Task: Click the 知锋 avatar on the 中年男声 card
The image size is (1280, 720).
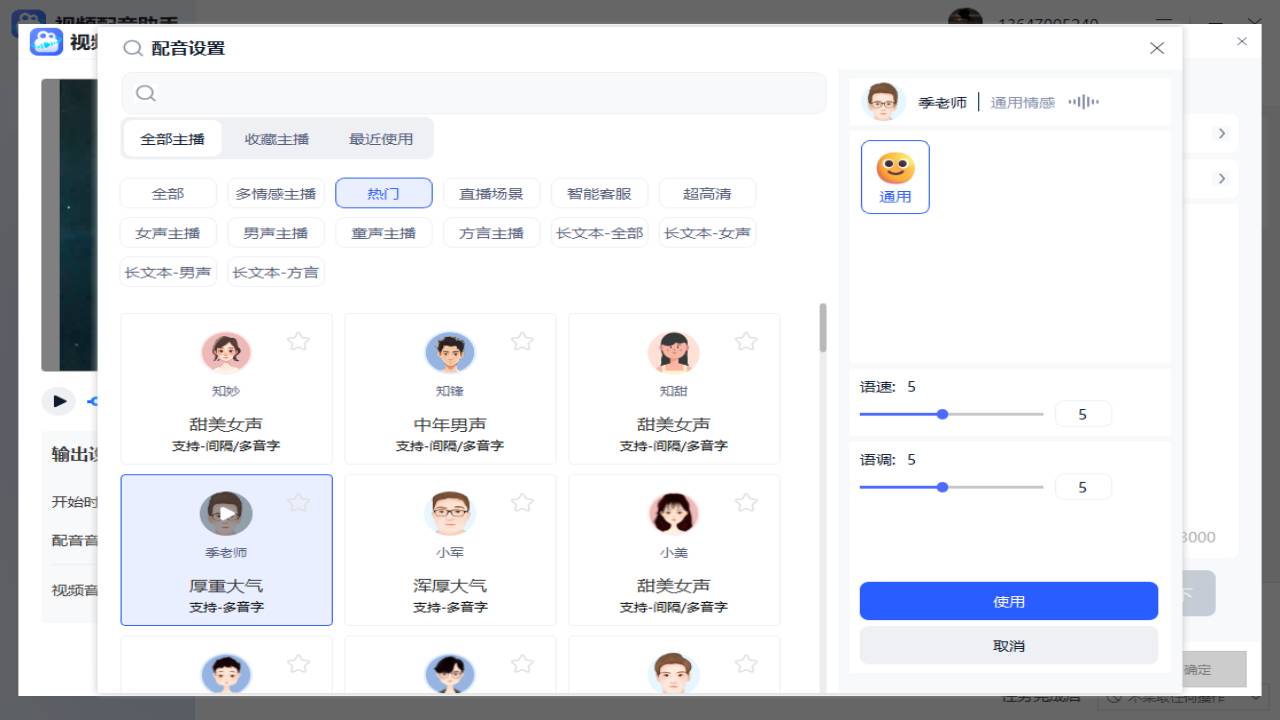Action: pyautogui.click(x=450, y=352)
